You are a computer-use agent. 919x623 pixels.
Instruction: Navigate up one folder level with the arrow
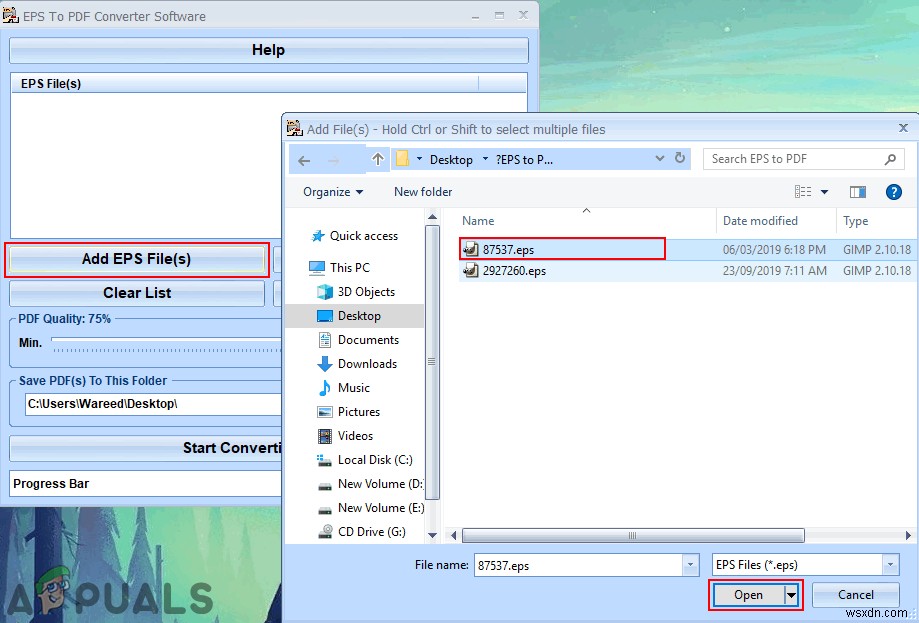378,158
